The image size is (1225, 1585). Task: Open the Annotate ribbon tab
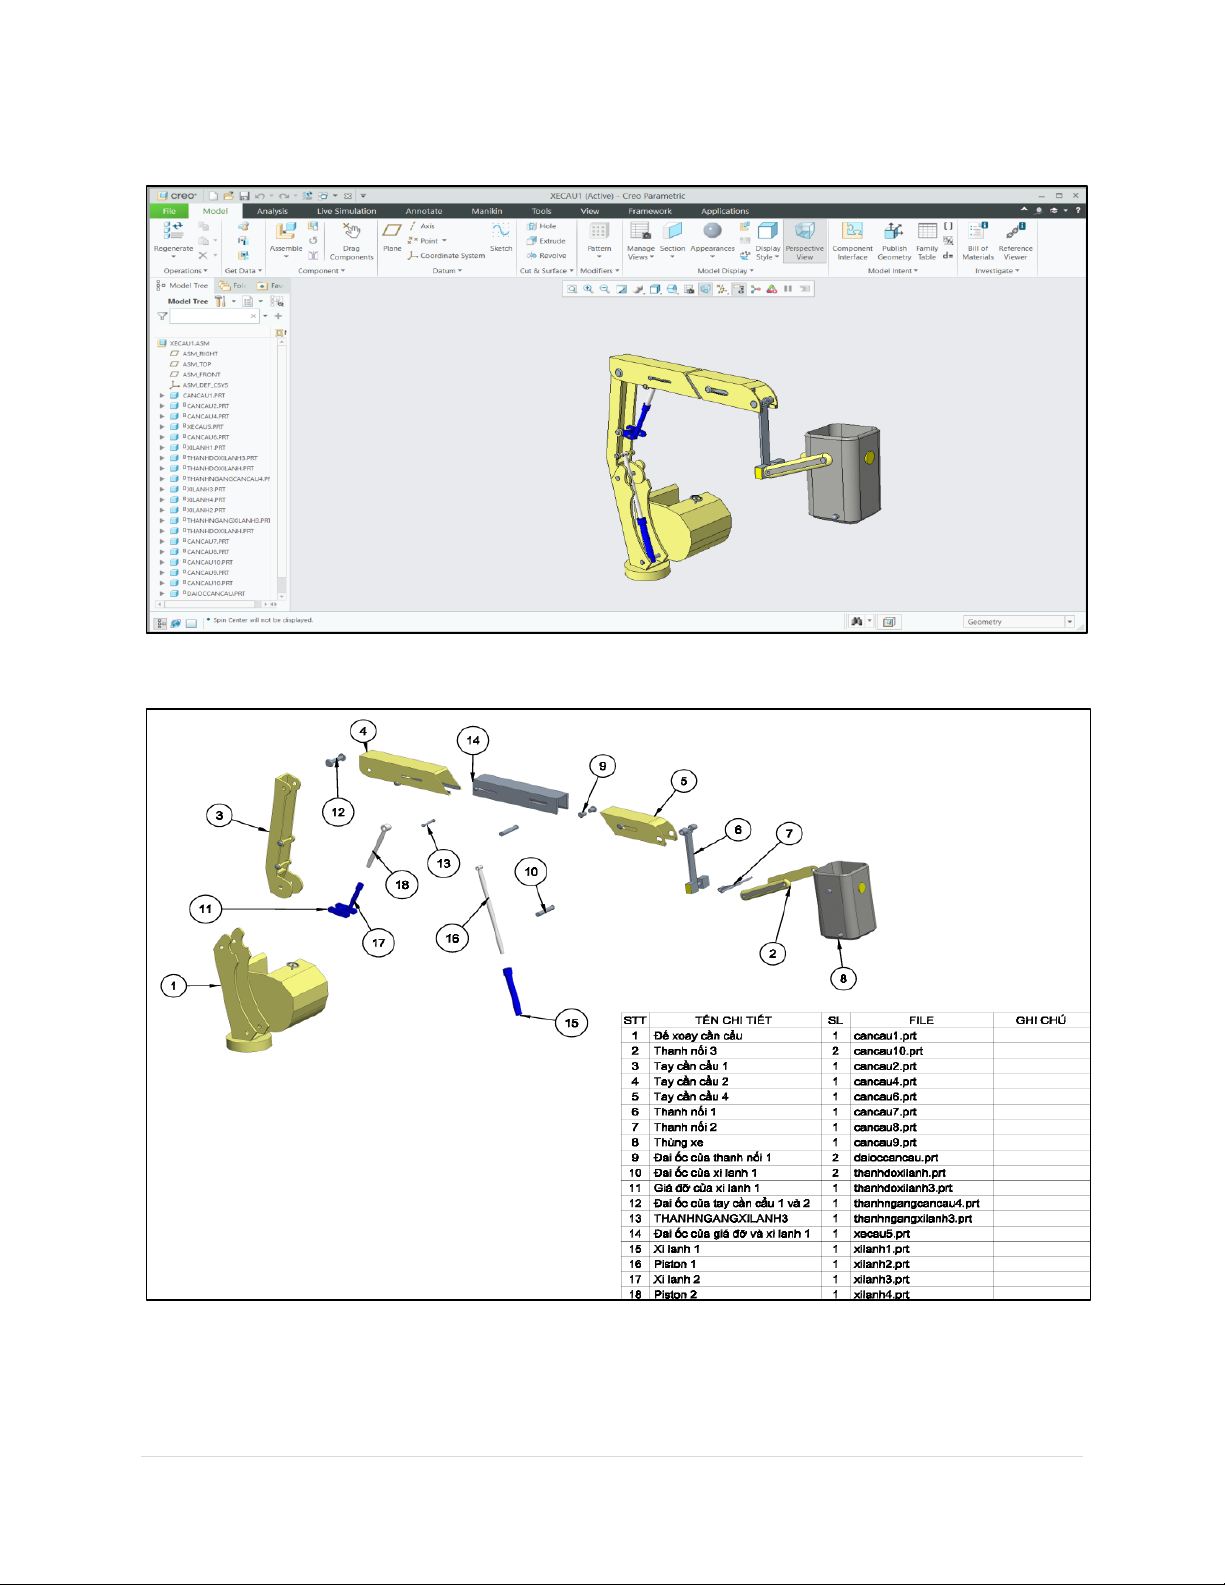(424, 211)
